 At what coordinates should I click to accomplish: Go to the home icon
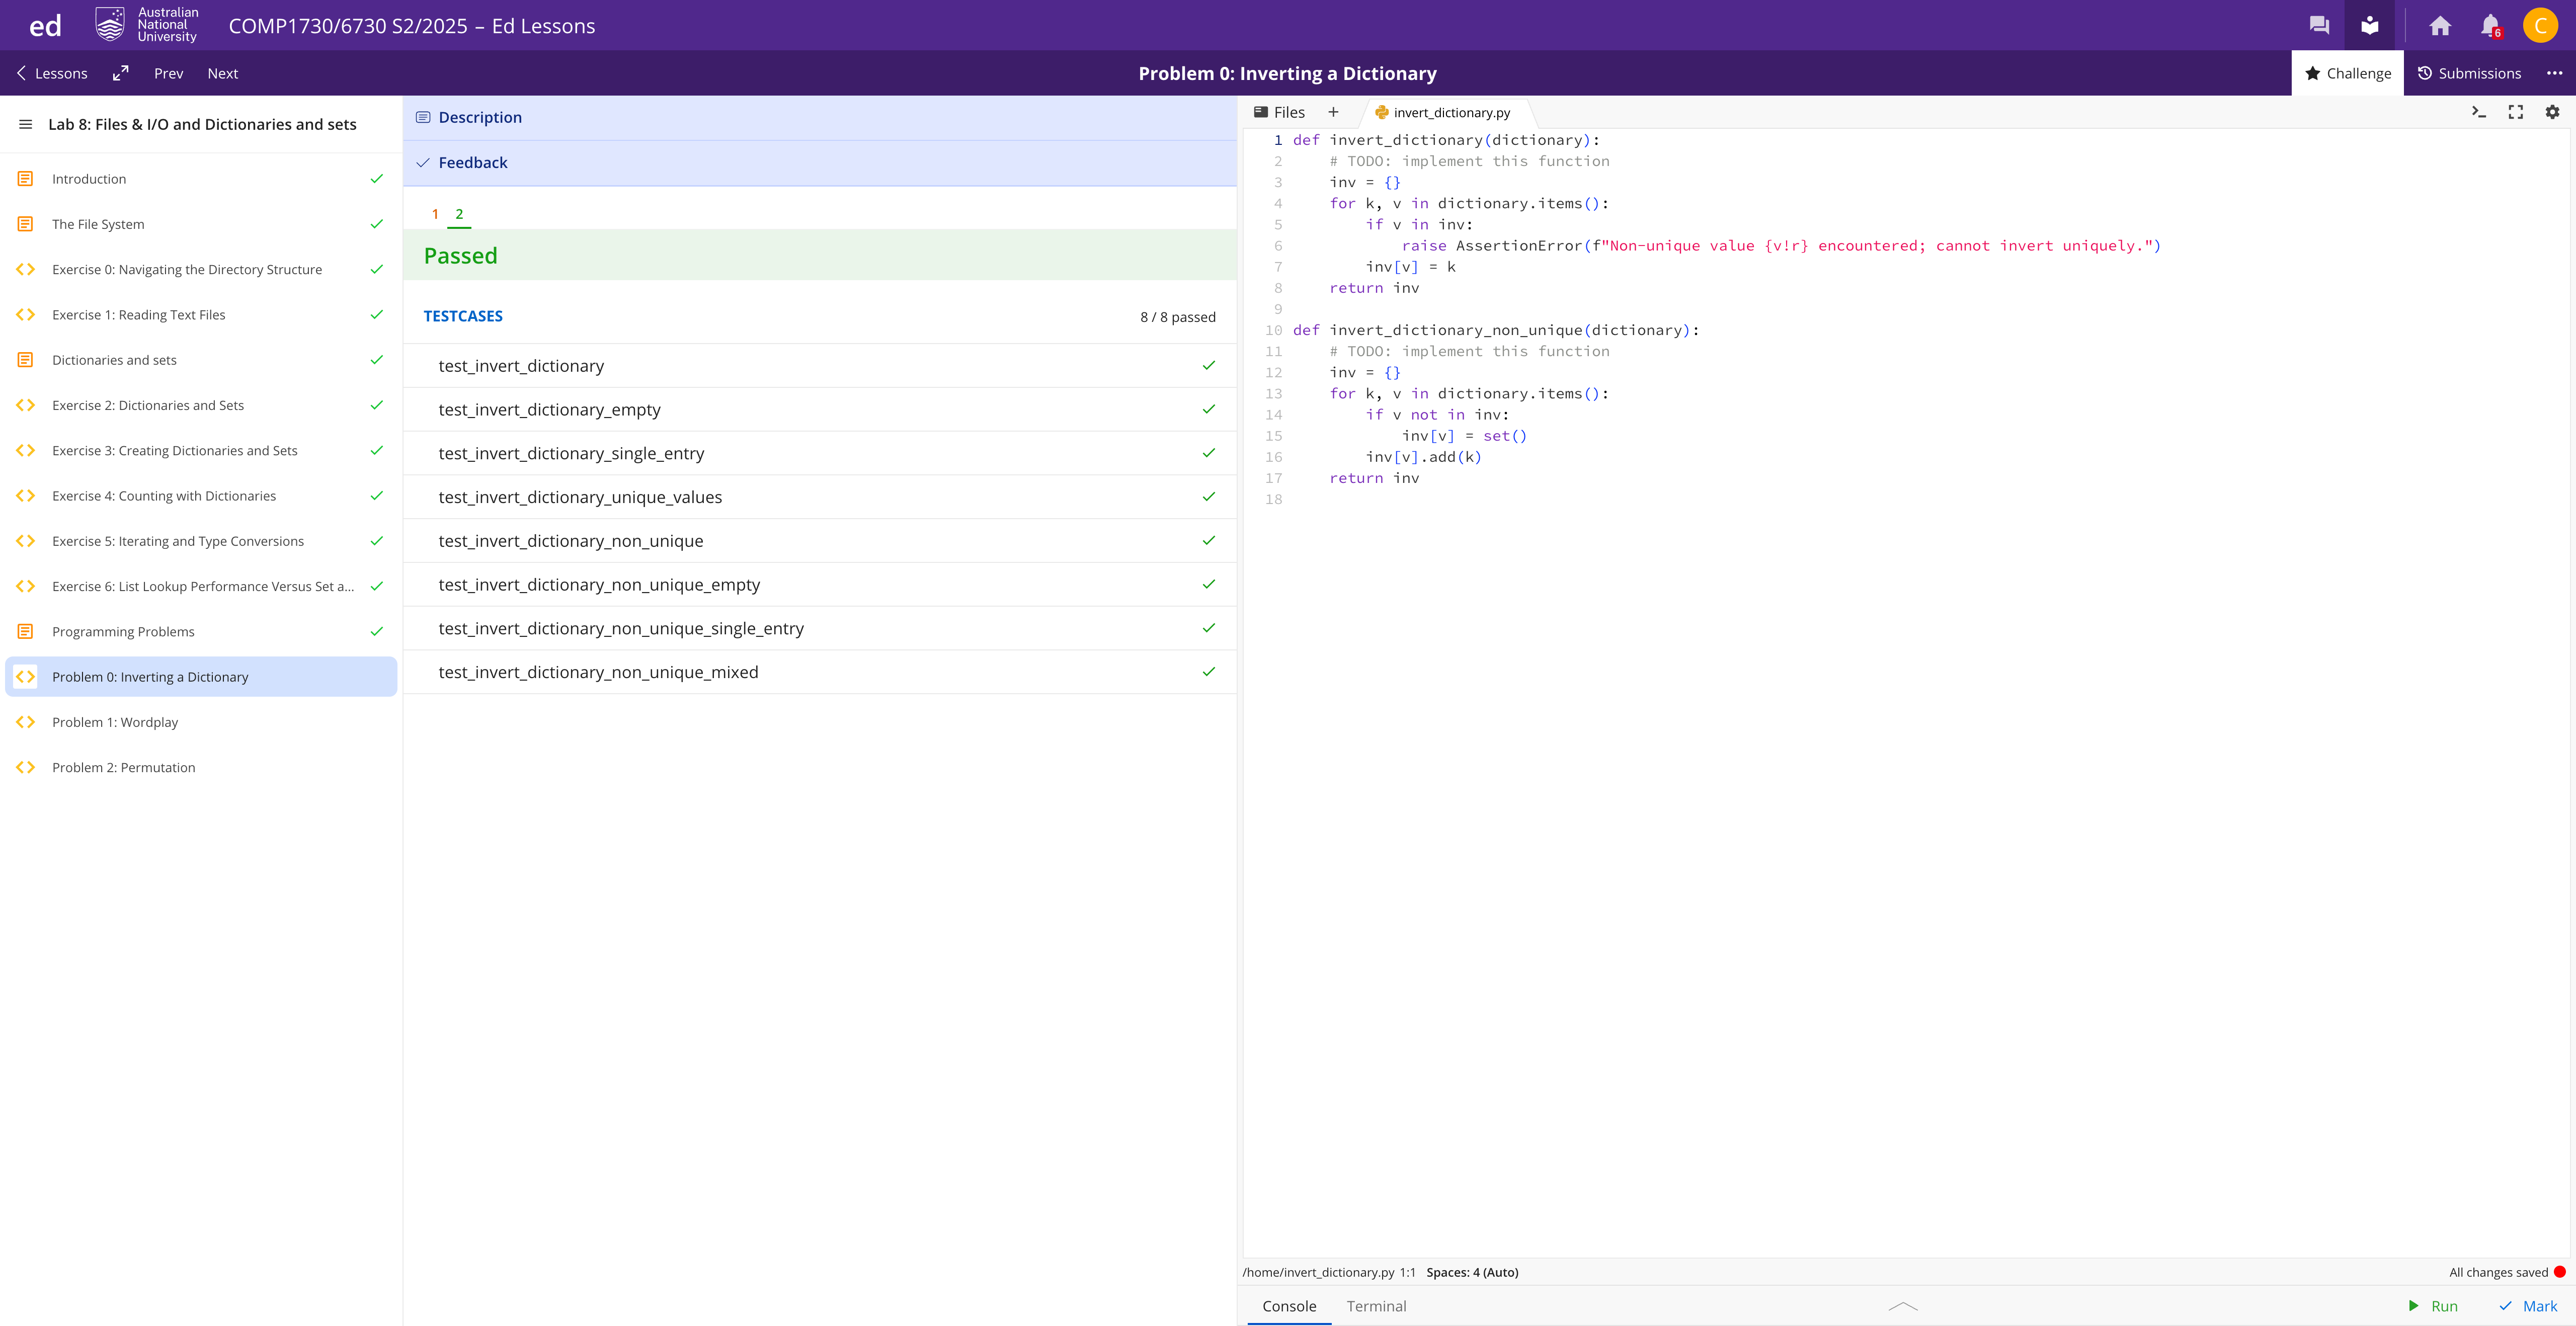[2440, 26]
